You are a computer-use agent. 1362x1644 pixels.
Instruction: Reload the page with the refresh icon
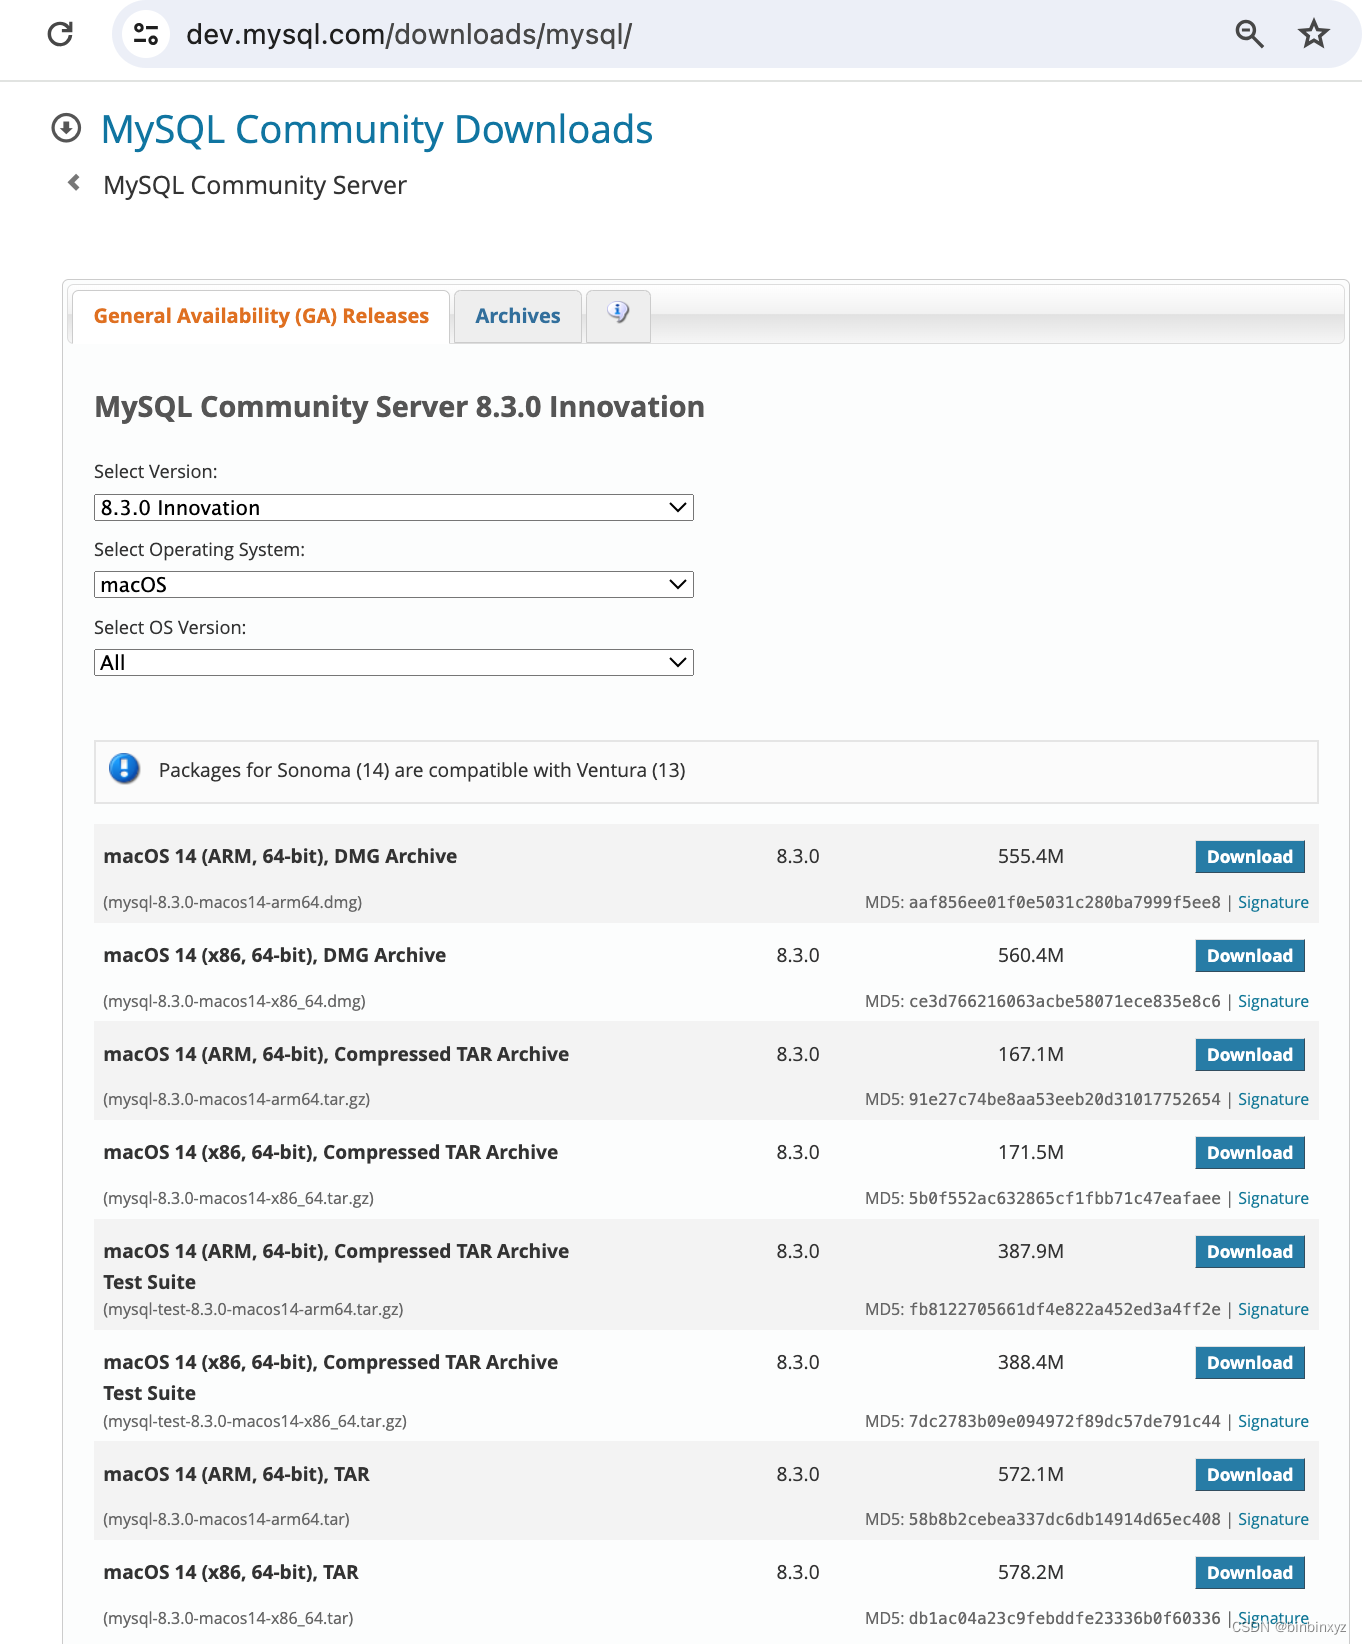[60, 34]
